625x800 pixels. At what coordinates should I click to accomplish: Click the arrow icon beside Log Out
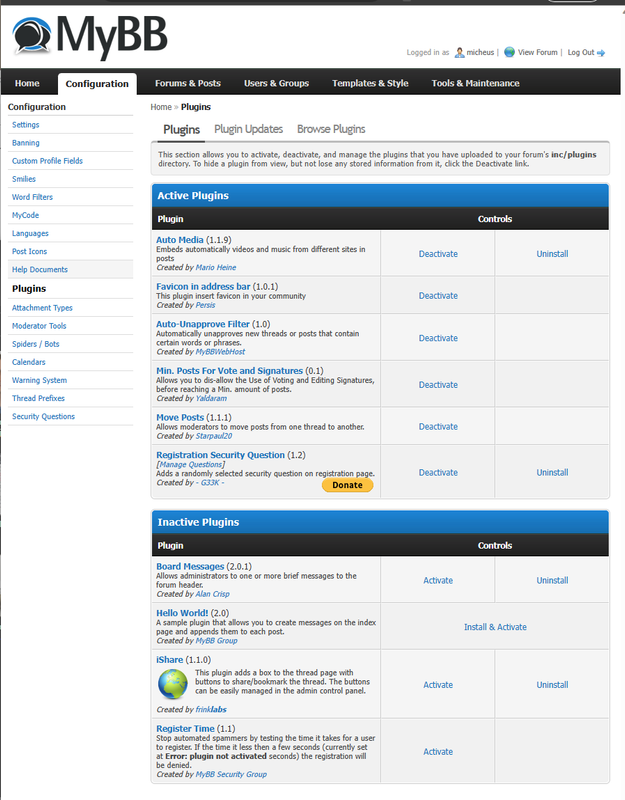(601, 53)
